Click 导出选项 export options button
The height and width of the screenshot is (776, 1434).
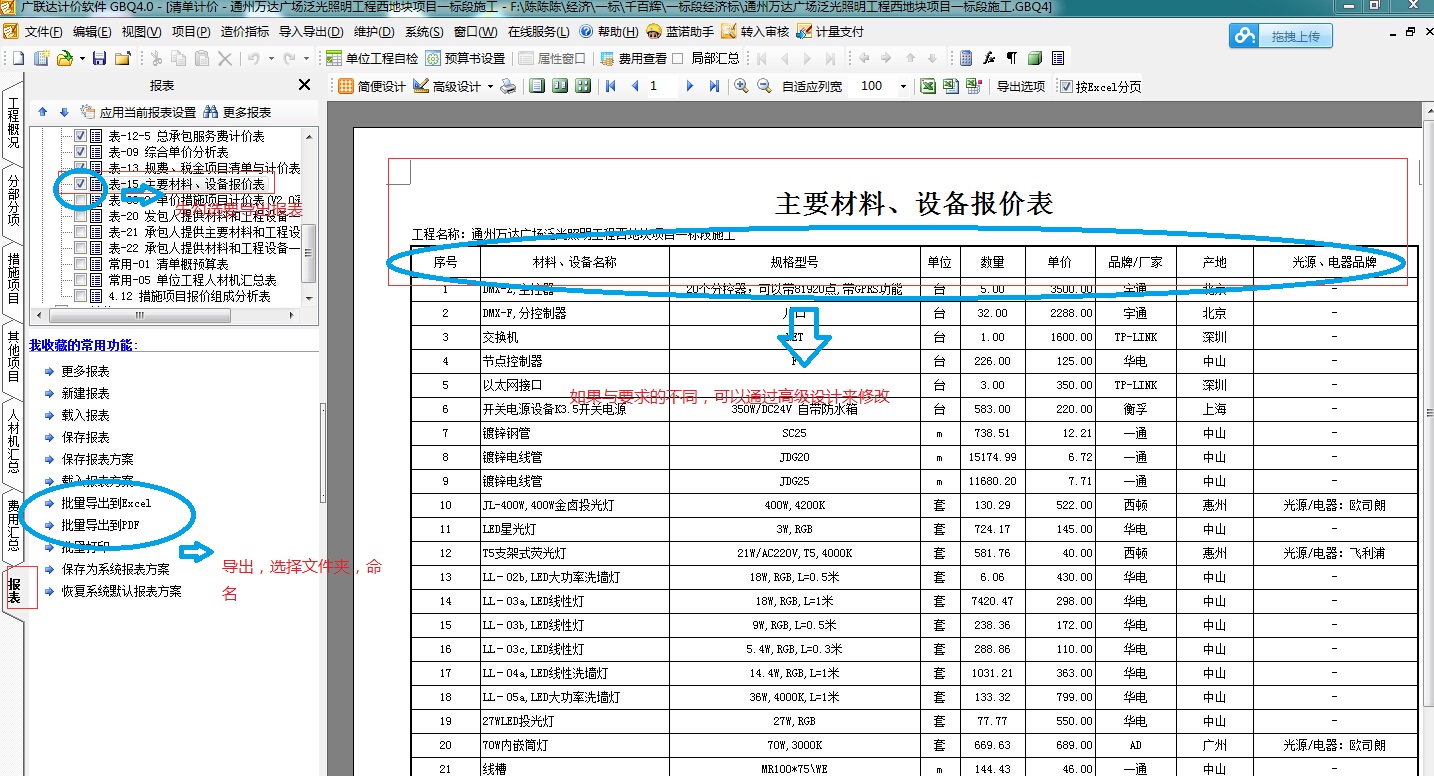(x=1020, y=86)
